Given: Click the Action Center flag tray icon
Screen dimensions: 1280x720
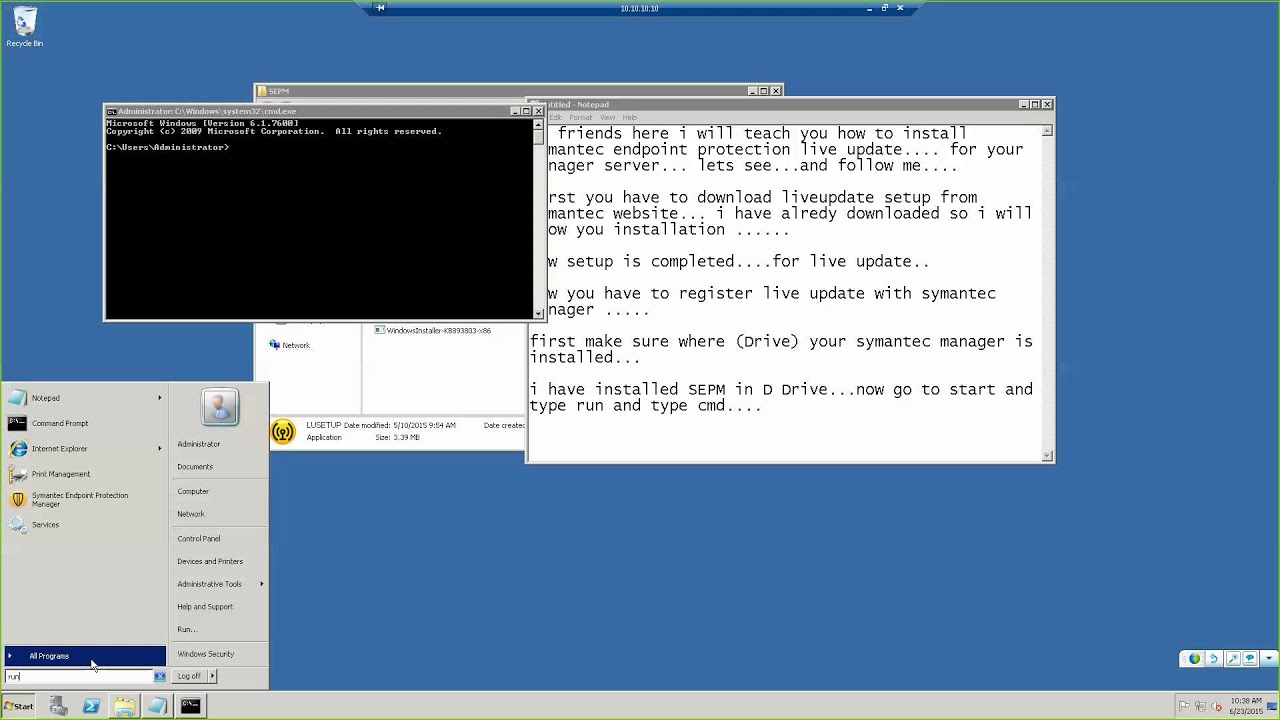Looking at the screenshot, I should click(x=1186, y=707).
